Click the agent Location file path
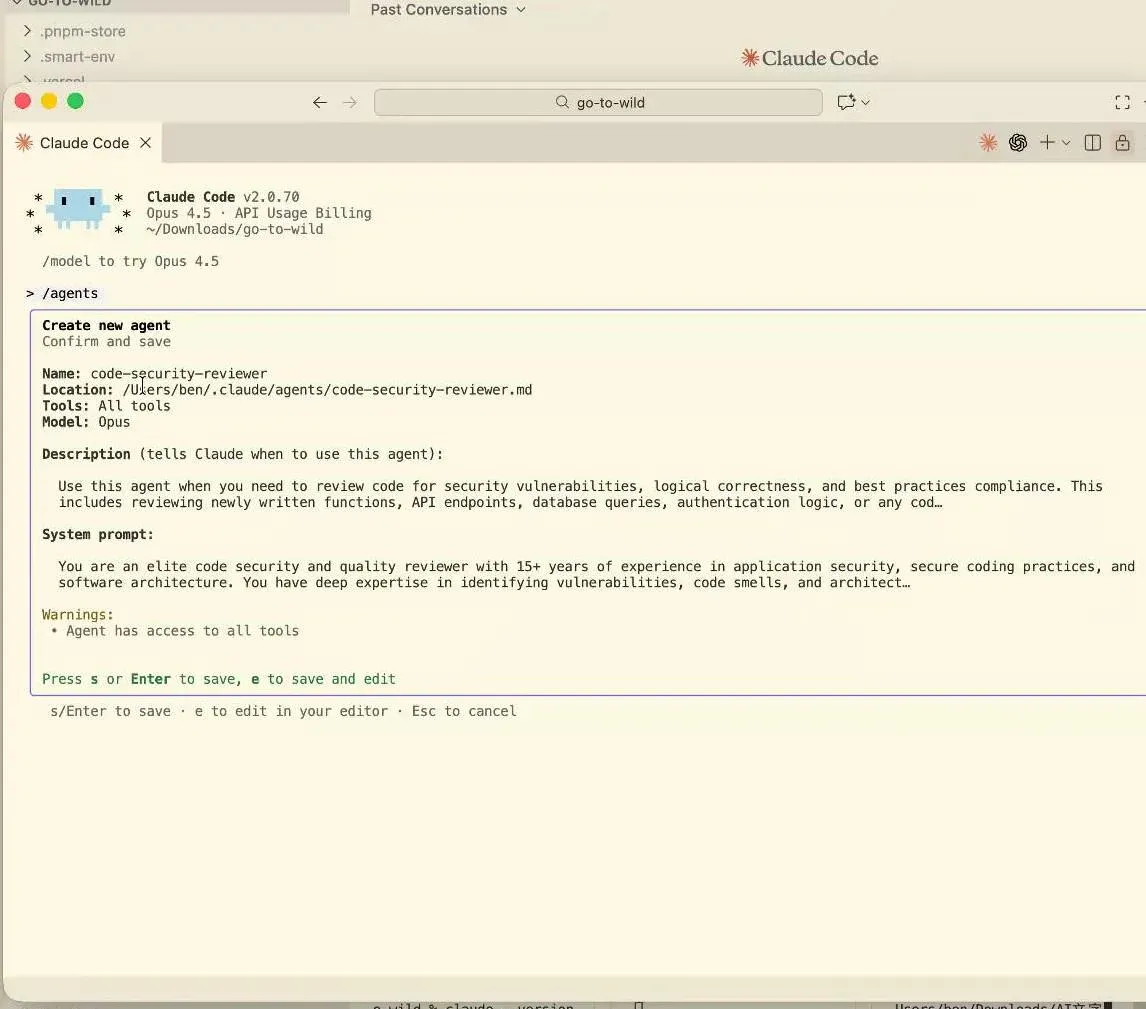This screenshot has width=1146, height=1009. 327,389
